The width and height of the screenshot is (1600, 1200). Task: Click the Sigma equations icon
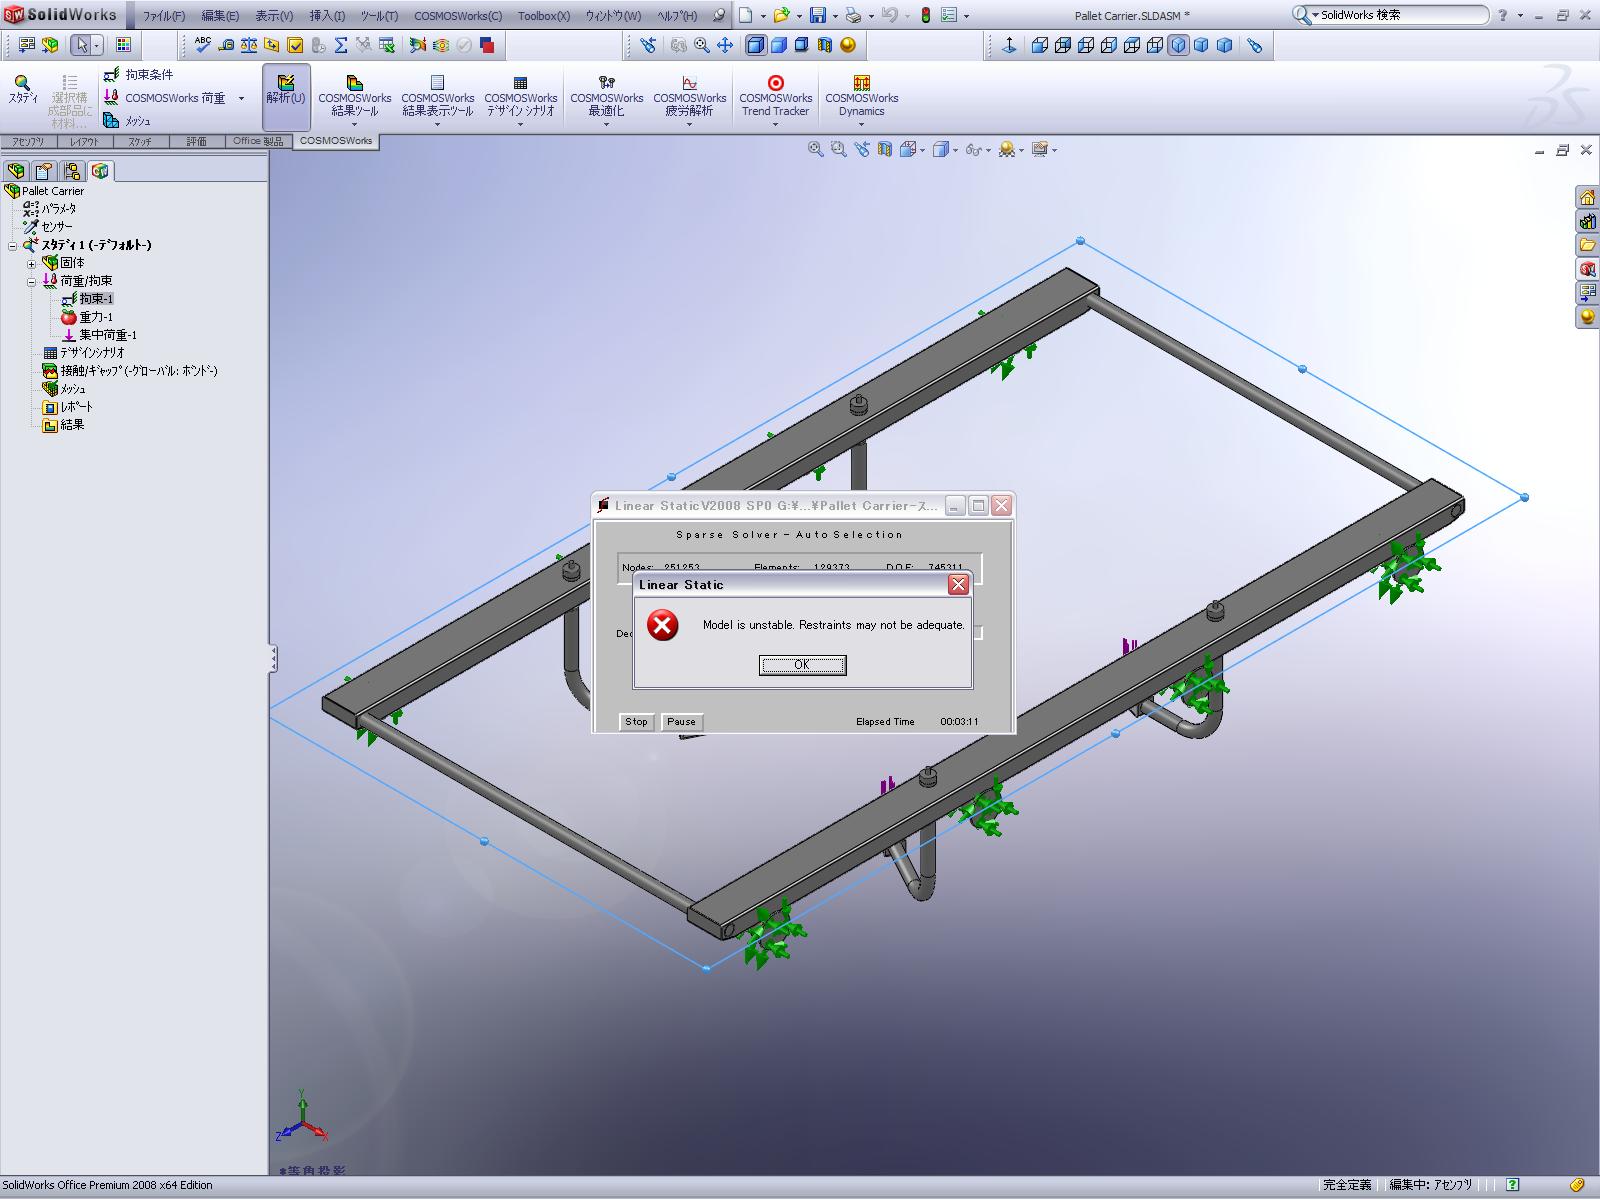pyautogui.click(x=341, y=45)
